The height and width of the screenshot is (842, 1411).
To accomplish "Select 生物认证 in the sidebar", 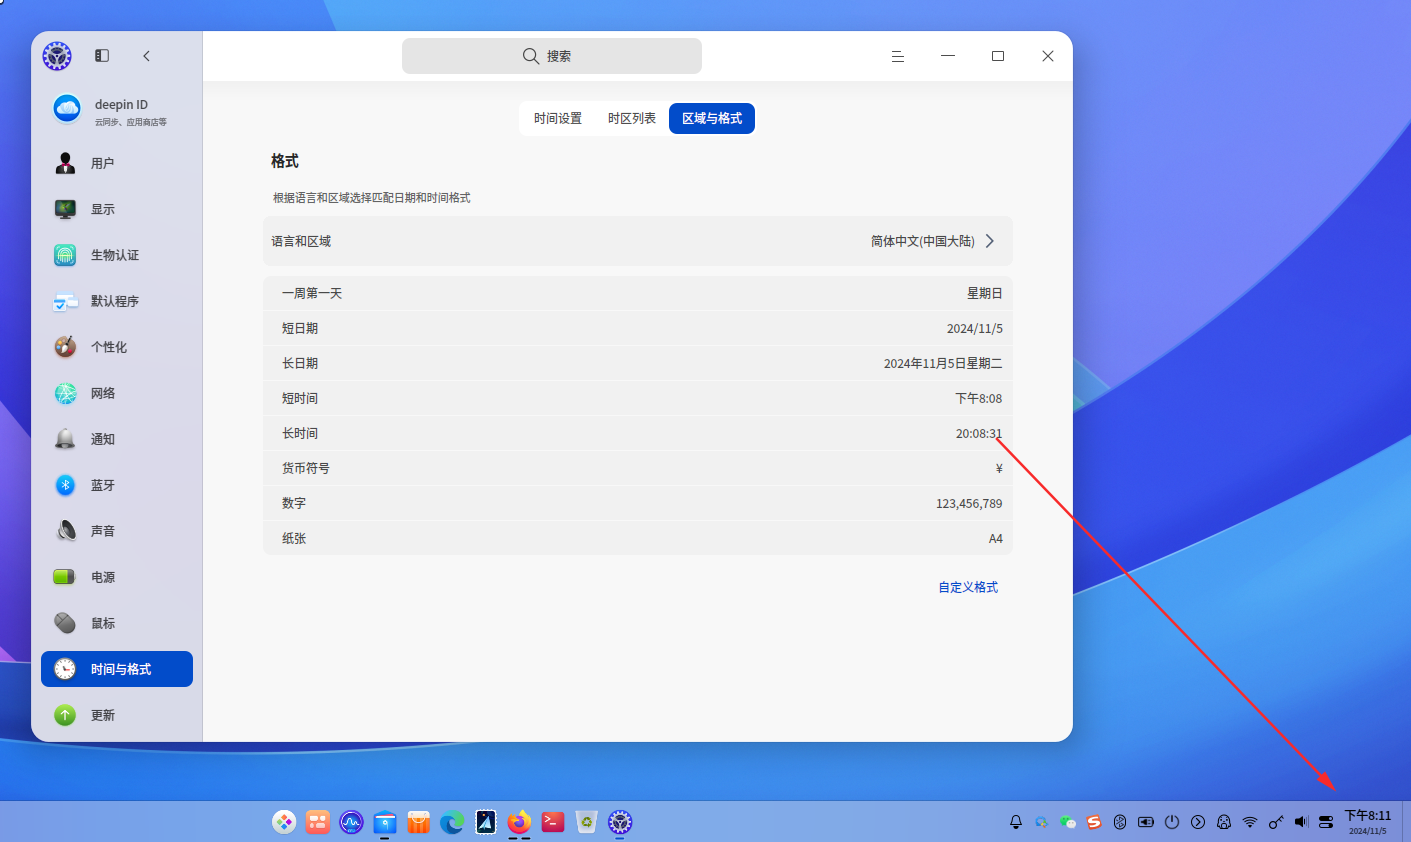I will 117,255.
